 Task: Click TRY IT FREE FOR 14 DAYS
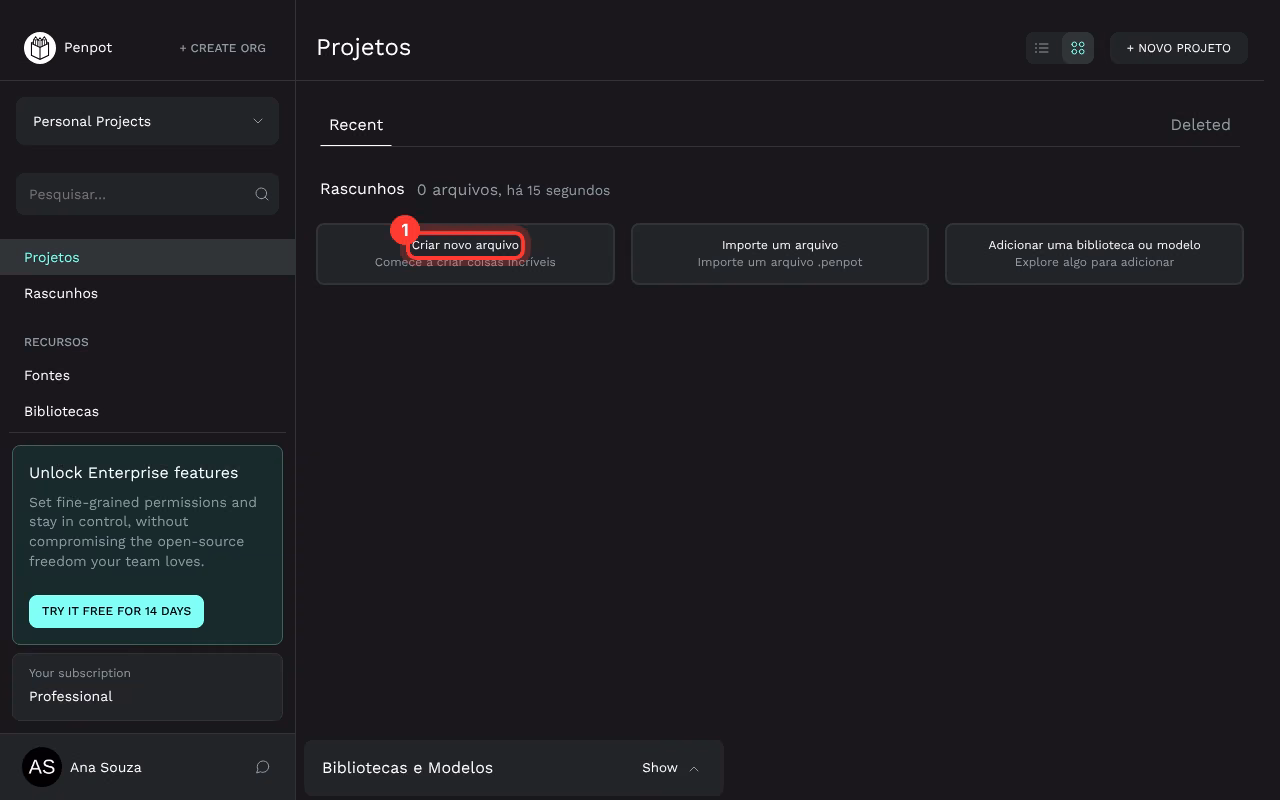116,611
